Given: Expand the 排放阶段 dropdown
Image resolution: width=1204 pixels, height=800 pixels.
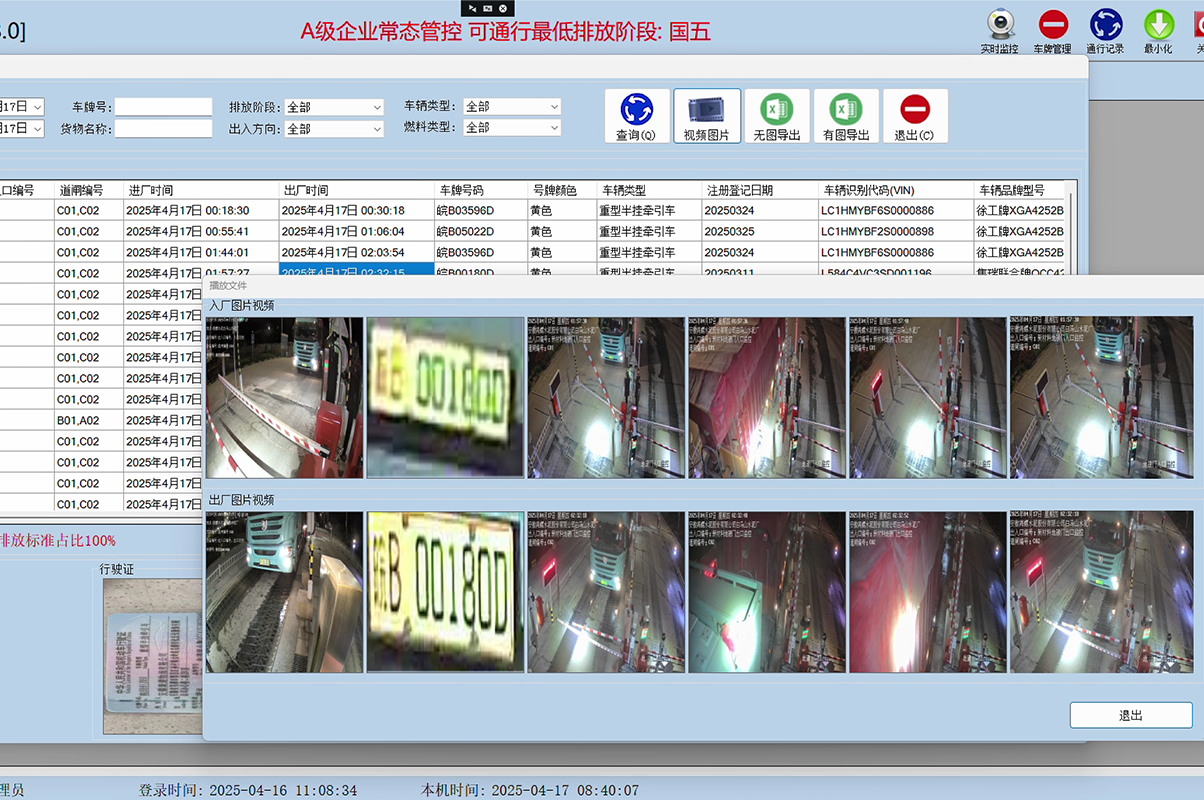Looking at the screenshot, I should (x=334, y=107).
